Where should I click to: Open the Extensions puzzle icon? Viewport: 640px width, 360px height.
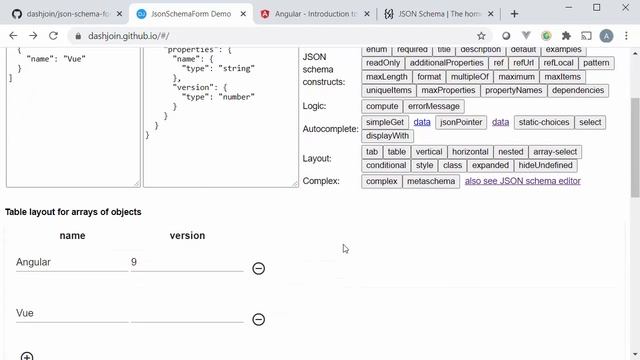(566, 36)
